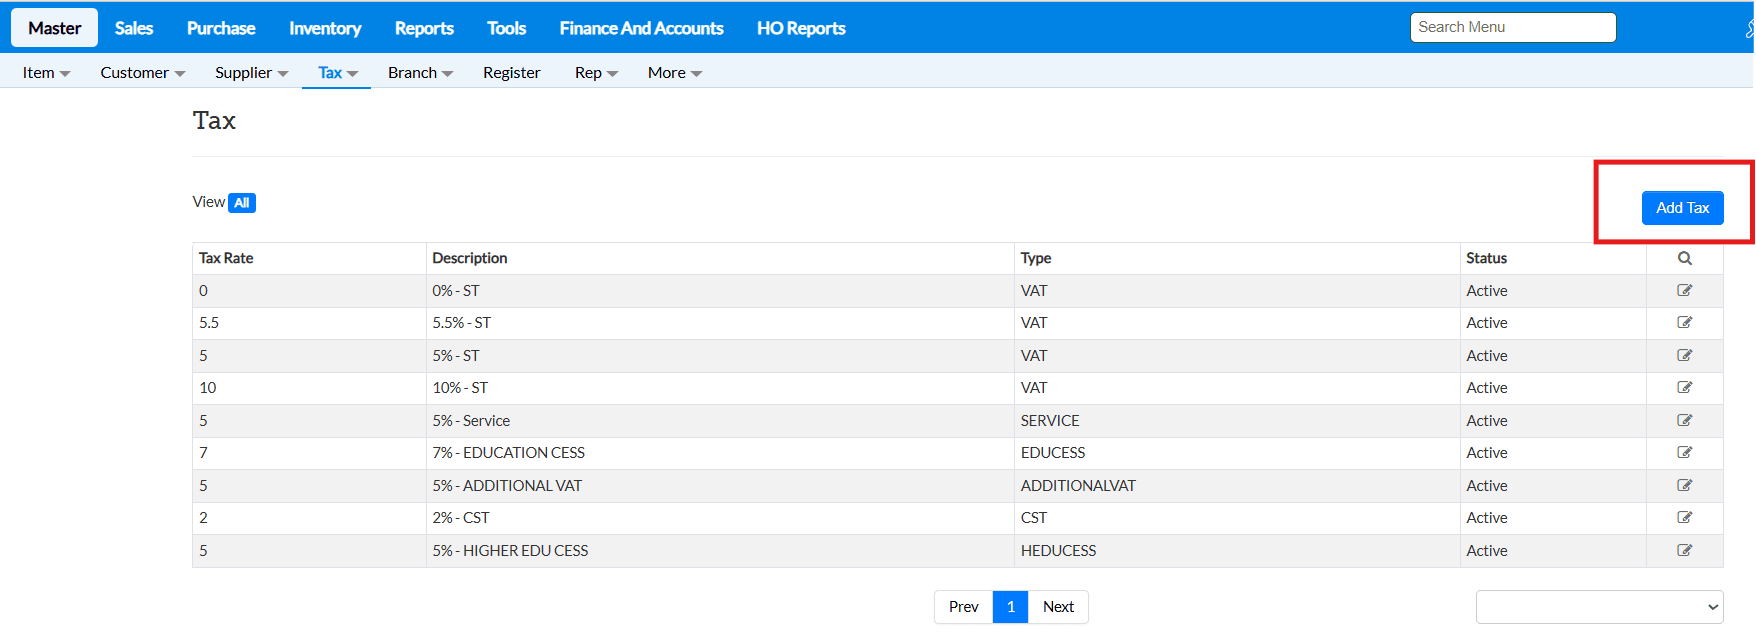The width and height of the screenshot is (1756, 642).
Task: Edit the 10% - ST tax entry
Action: [1685, 387]
